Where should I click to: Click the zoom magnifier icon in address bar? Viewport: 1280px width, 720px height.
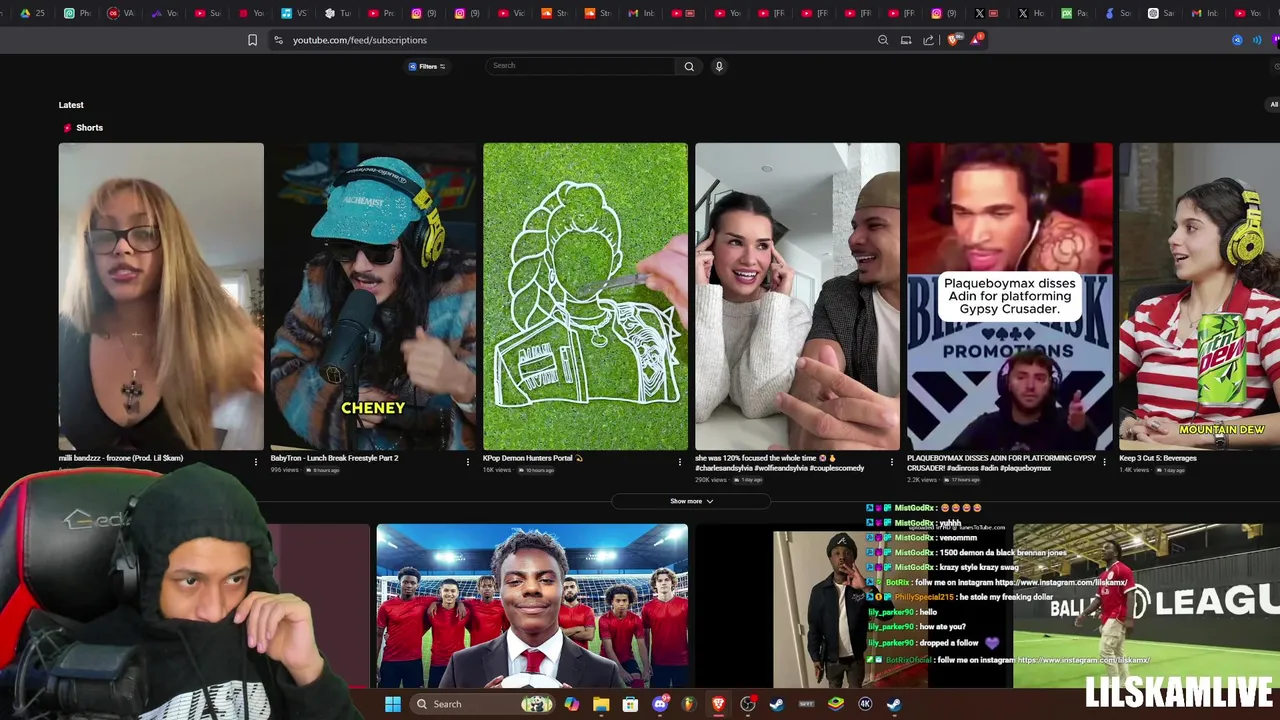click(x=883, y=40)
